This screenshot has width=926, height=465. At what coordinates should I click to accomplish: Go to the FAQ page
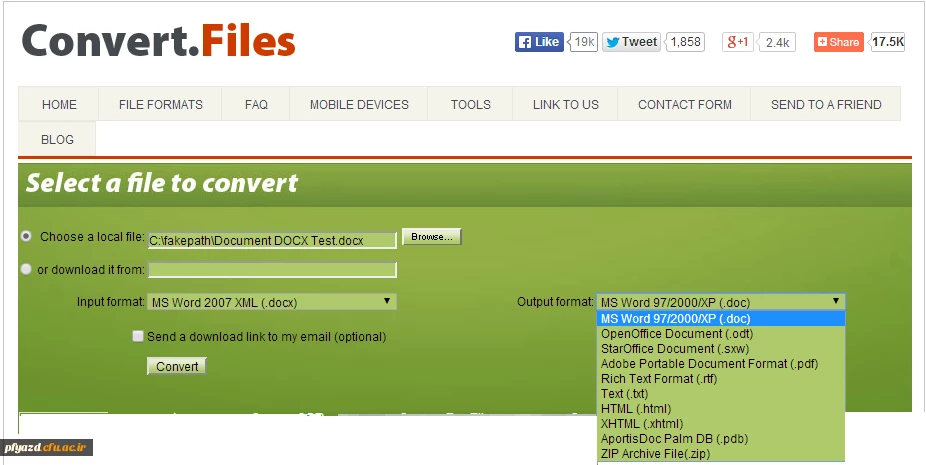pos(256,104)
